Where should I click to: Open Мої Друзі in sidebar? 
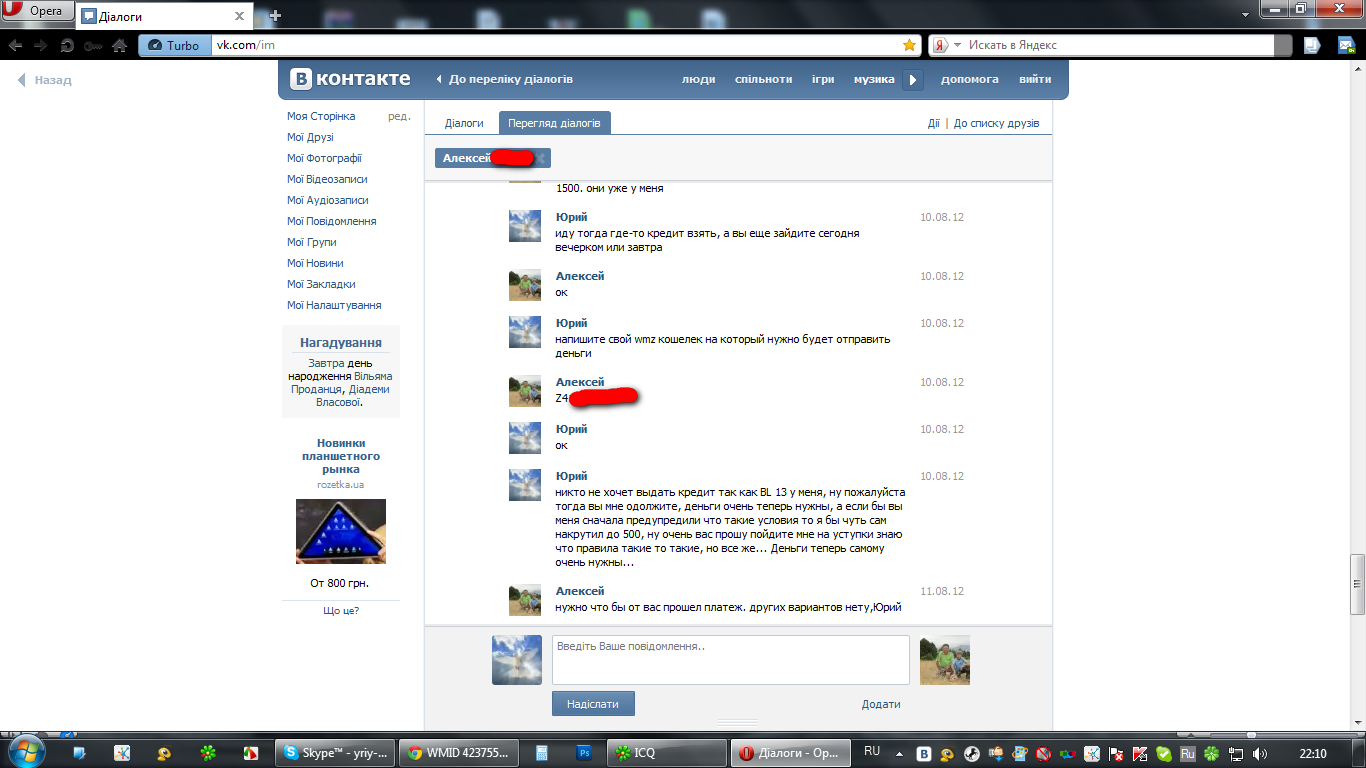click(310, 137)
